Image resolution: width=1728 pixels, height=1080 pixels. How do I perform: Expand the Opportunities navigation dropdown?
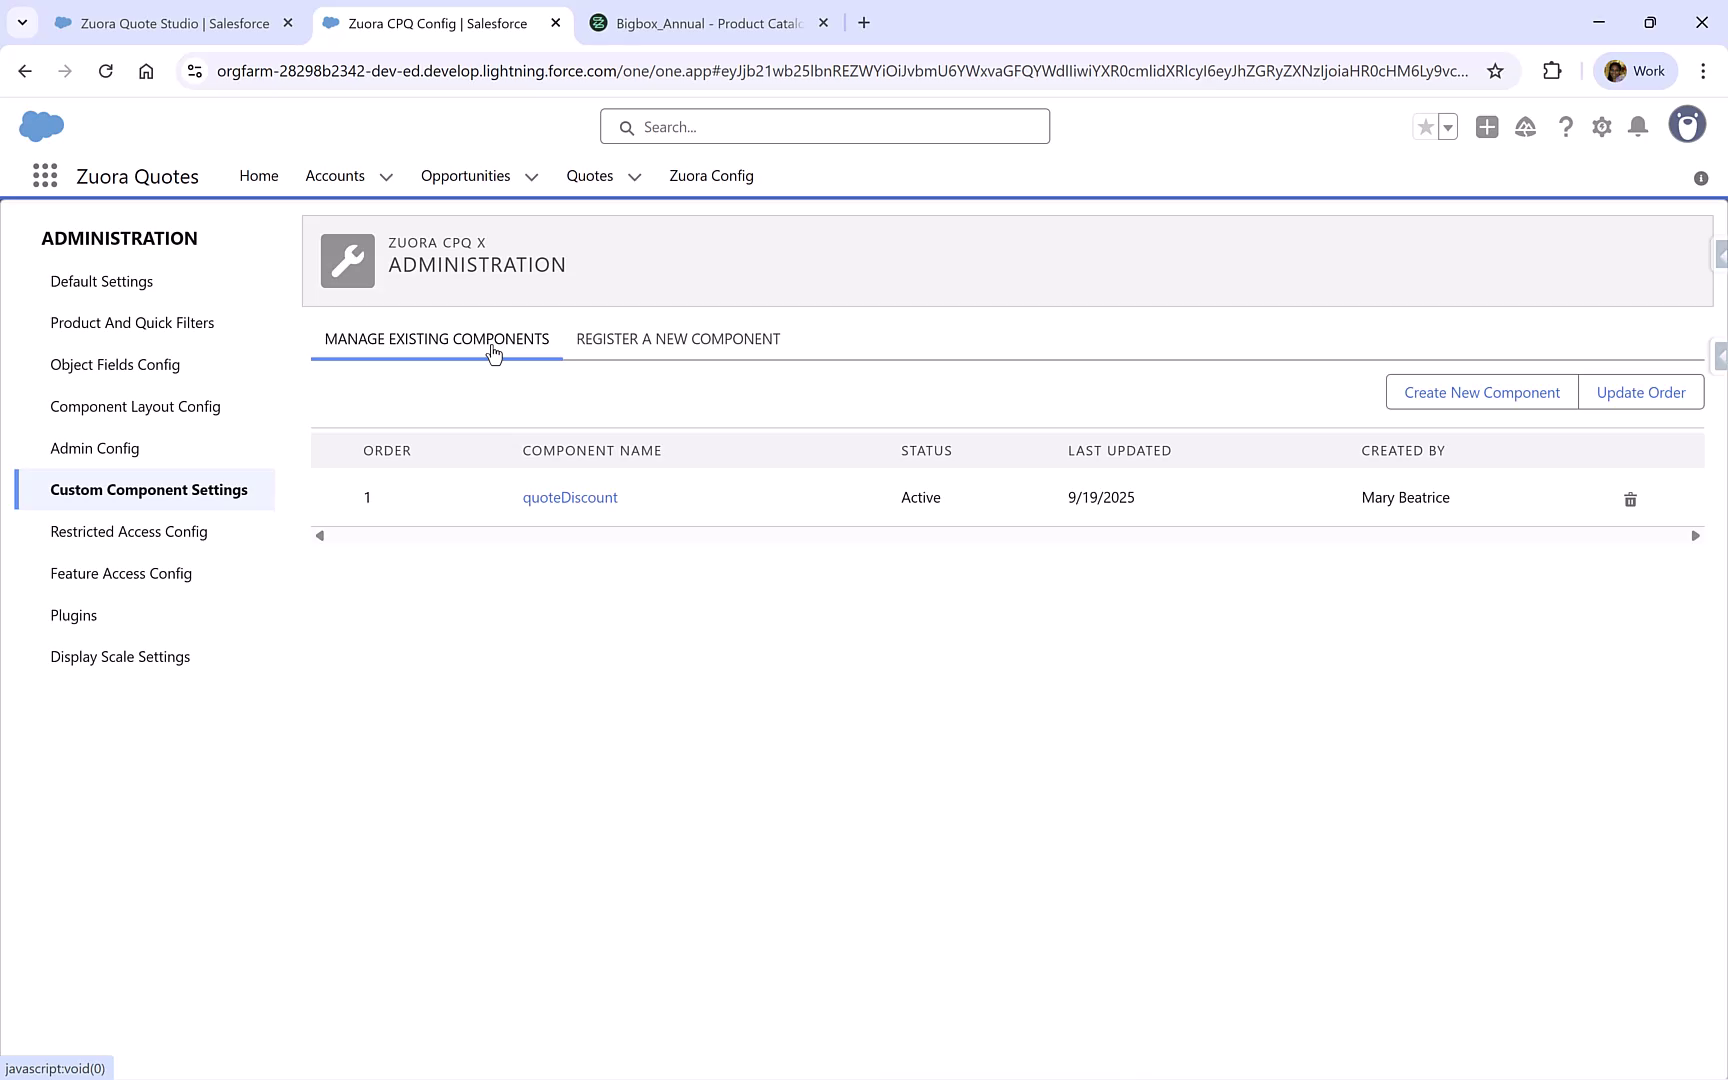[531, 176]
